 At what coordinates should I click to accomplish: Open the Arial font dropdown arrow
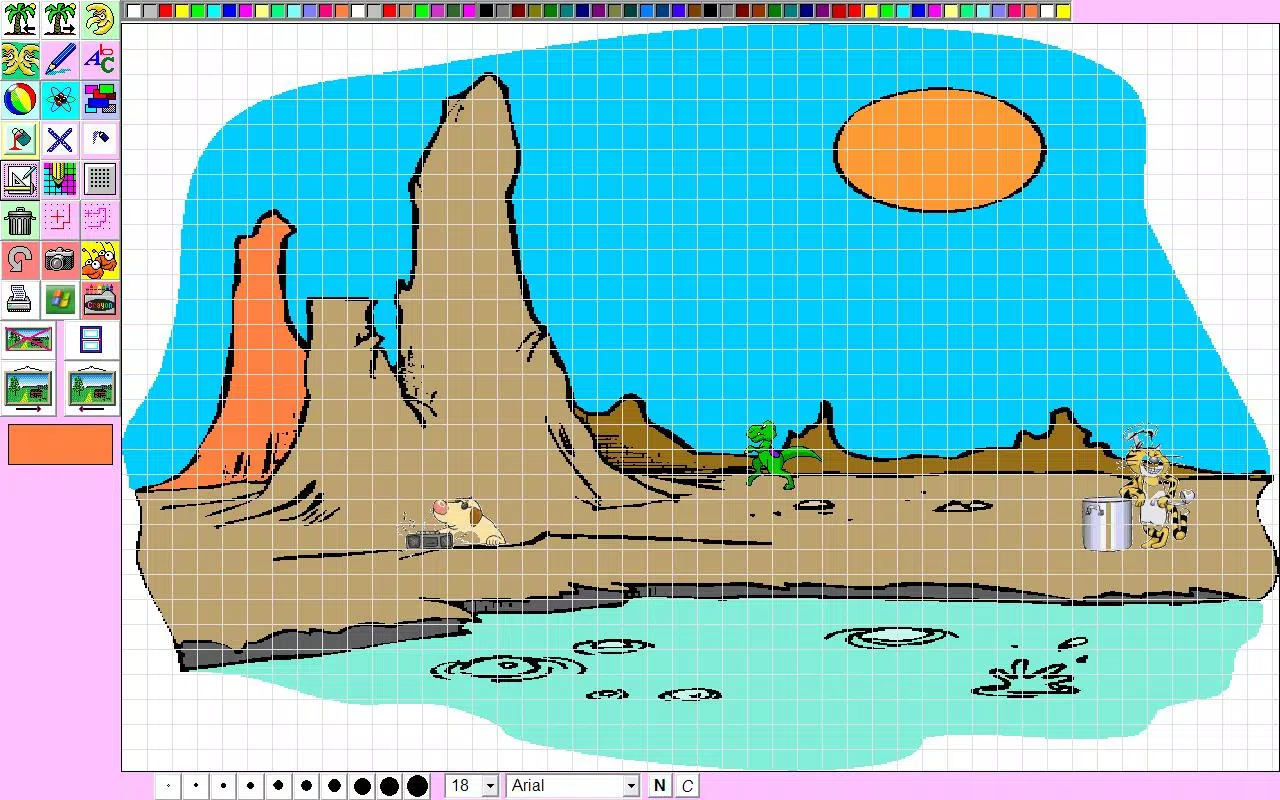click(x=631, y=786)
